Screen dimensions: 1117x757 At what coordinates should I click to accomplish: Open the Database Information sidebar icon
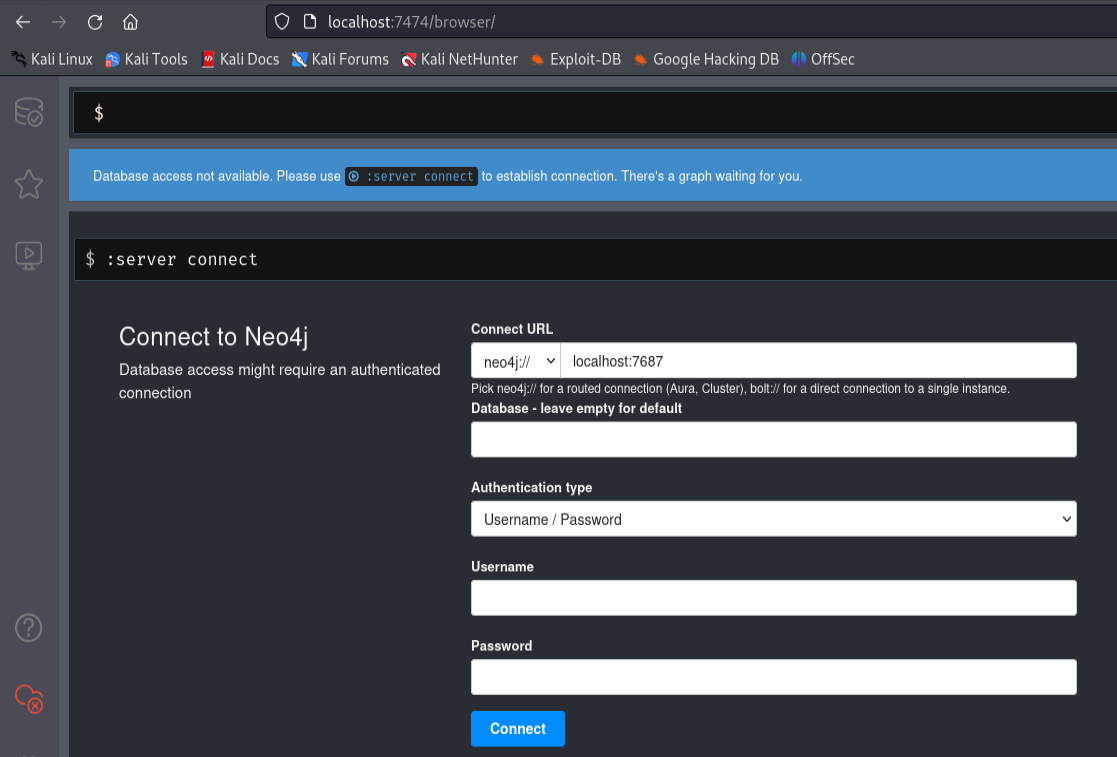click(29, 112)
